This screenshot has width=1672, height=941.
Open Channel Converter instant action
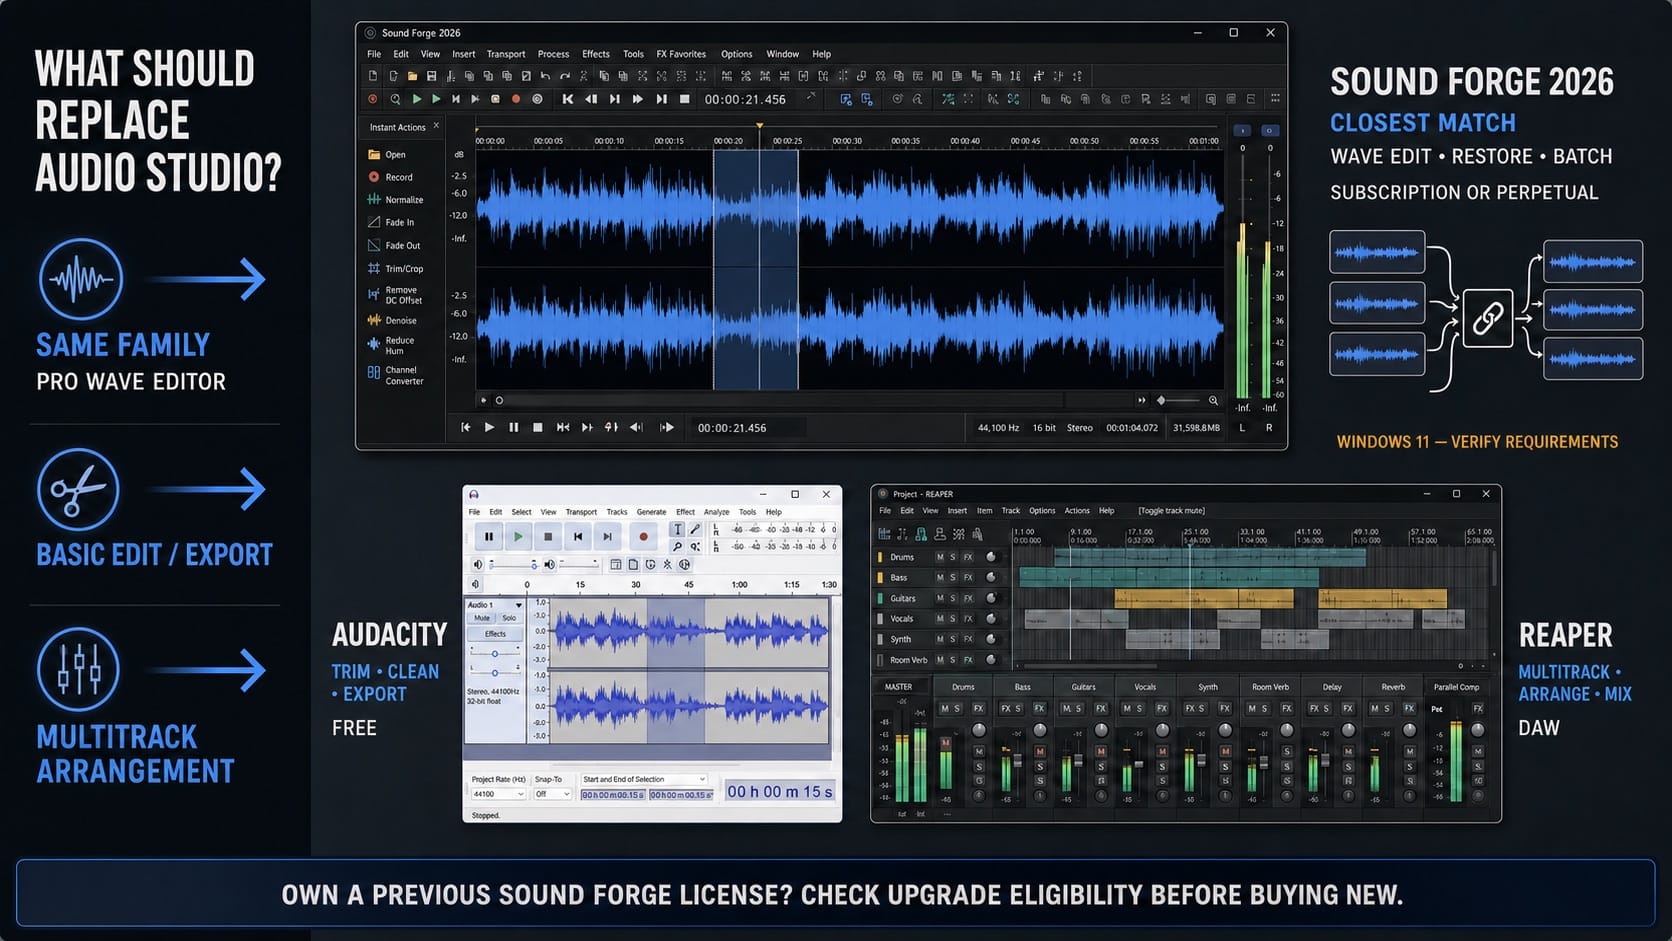(x=395, y=376)
